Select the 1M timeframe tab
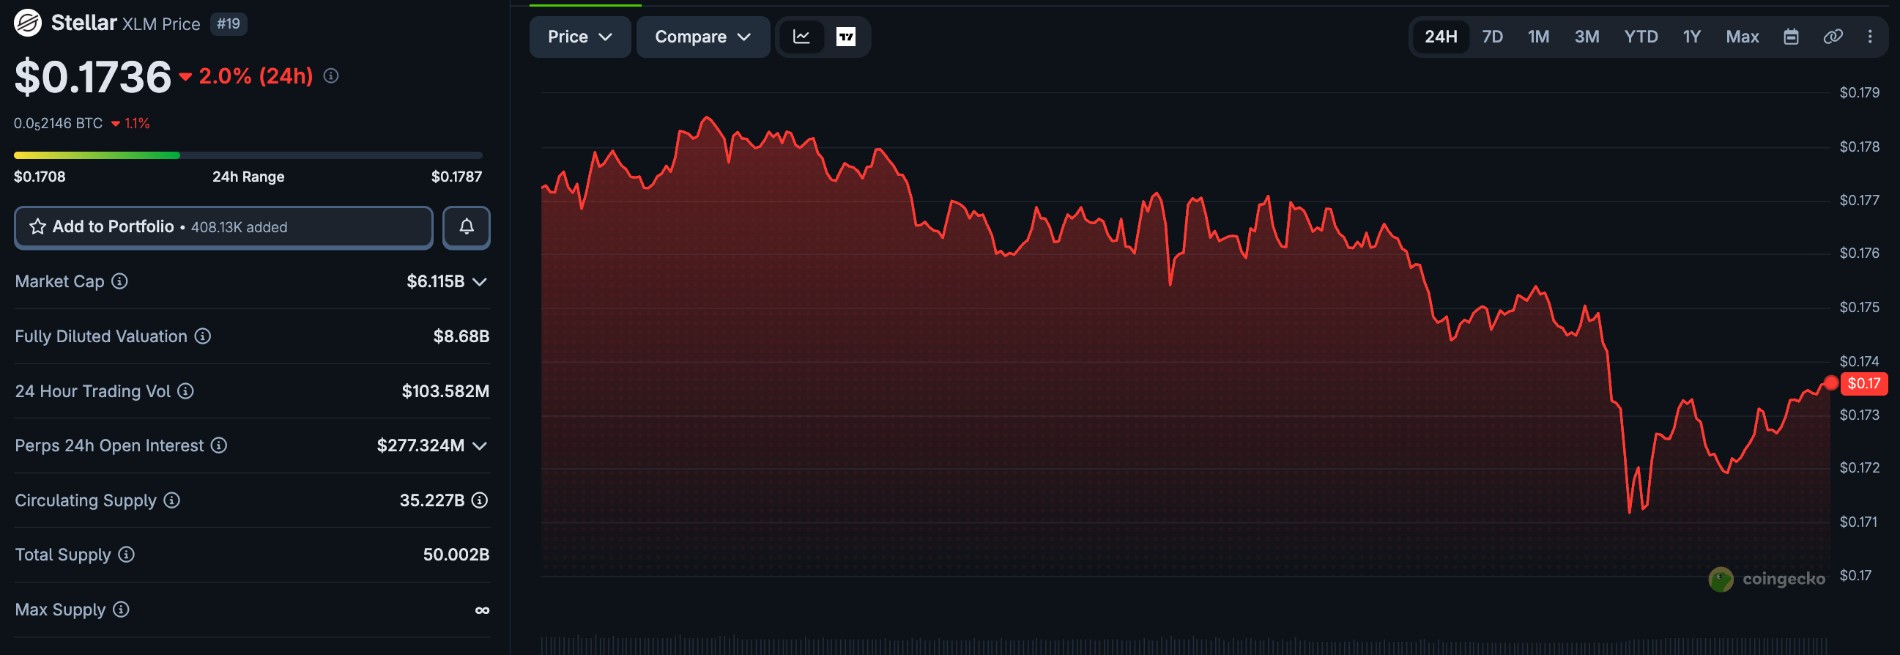Image resolution: width=1900 pixels, height=655 pixels. [1539, 37]
